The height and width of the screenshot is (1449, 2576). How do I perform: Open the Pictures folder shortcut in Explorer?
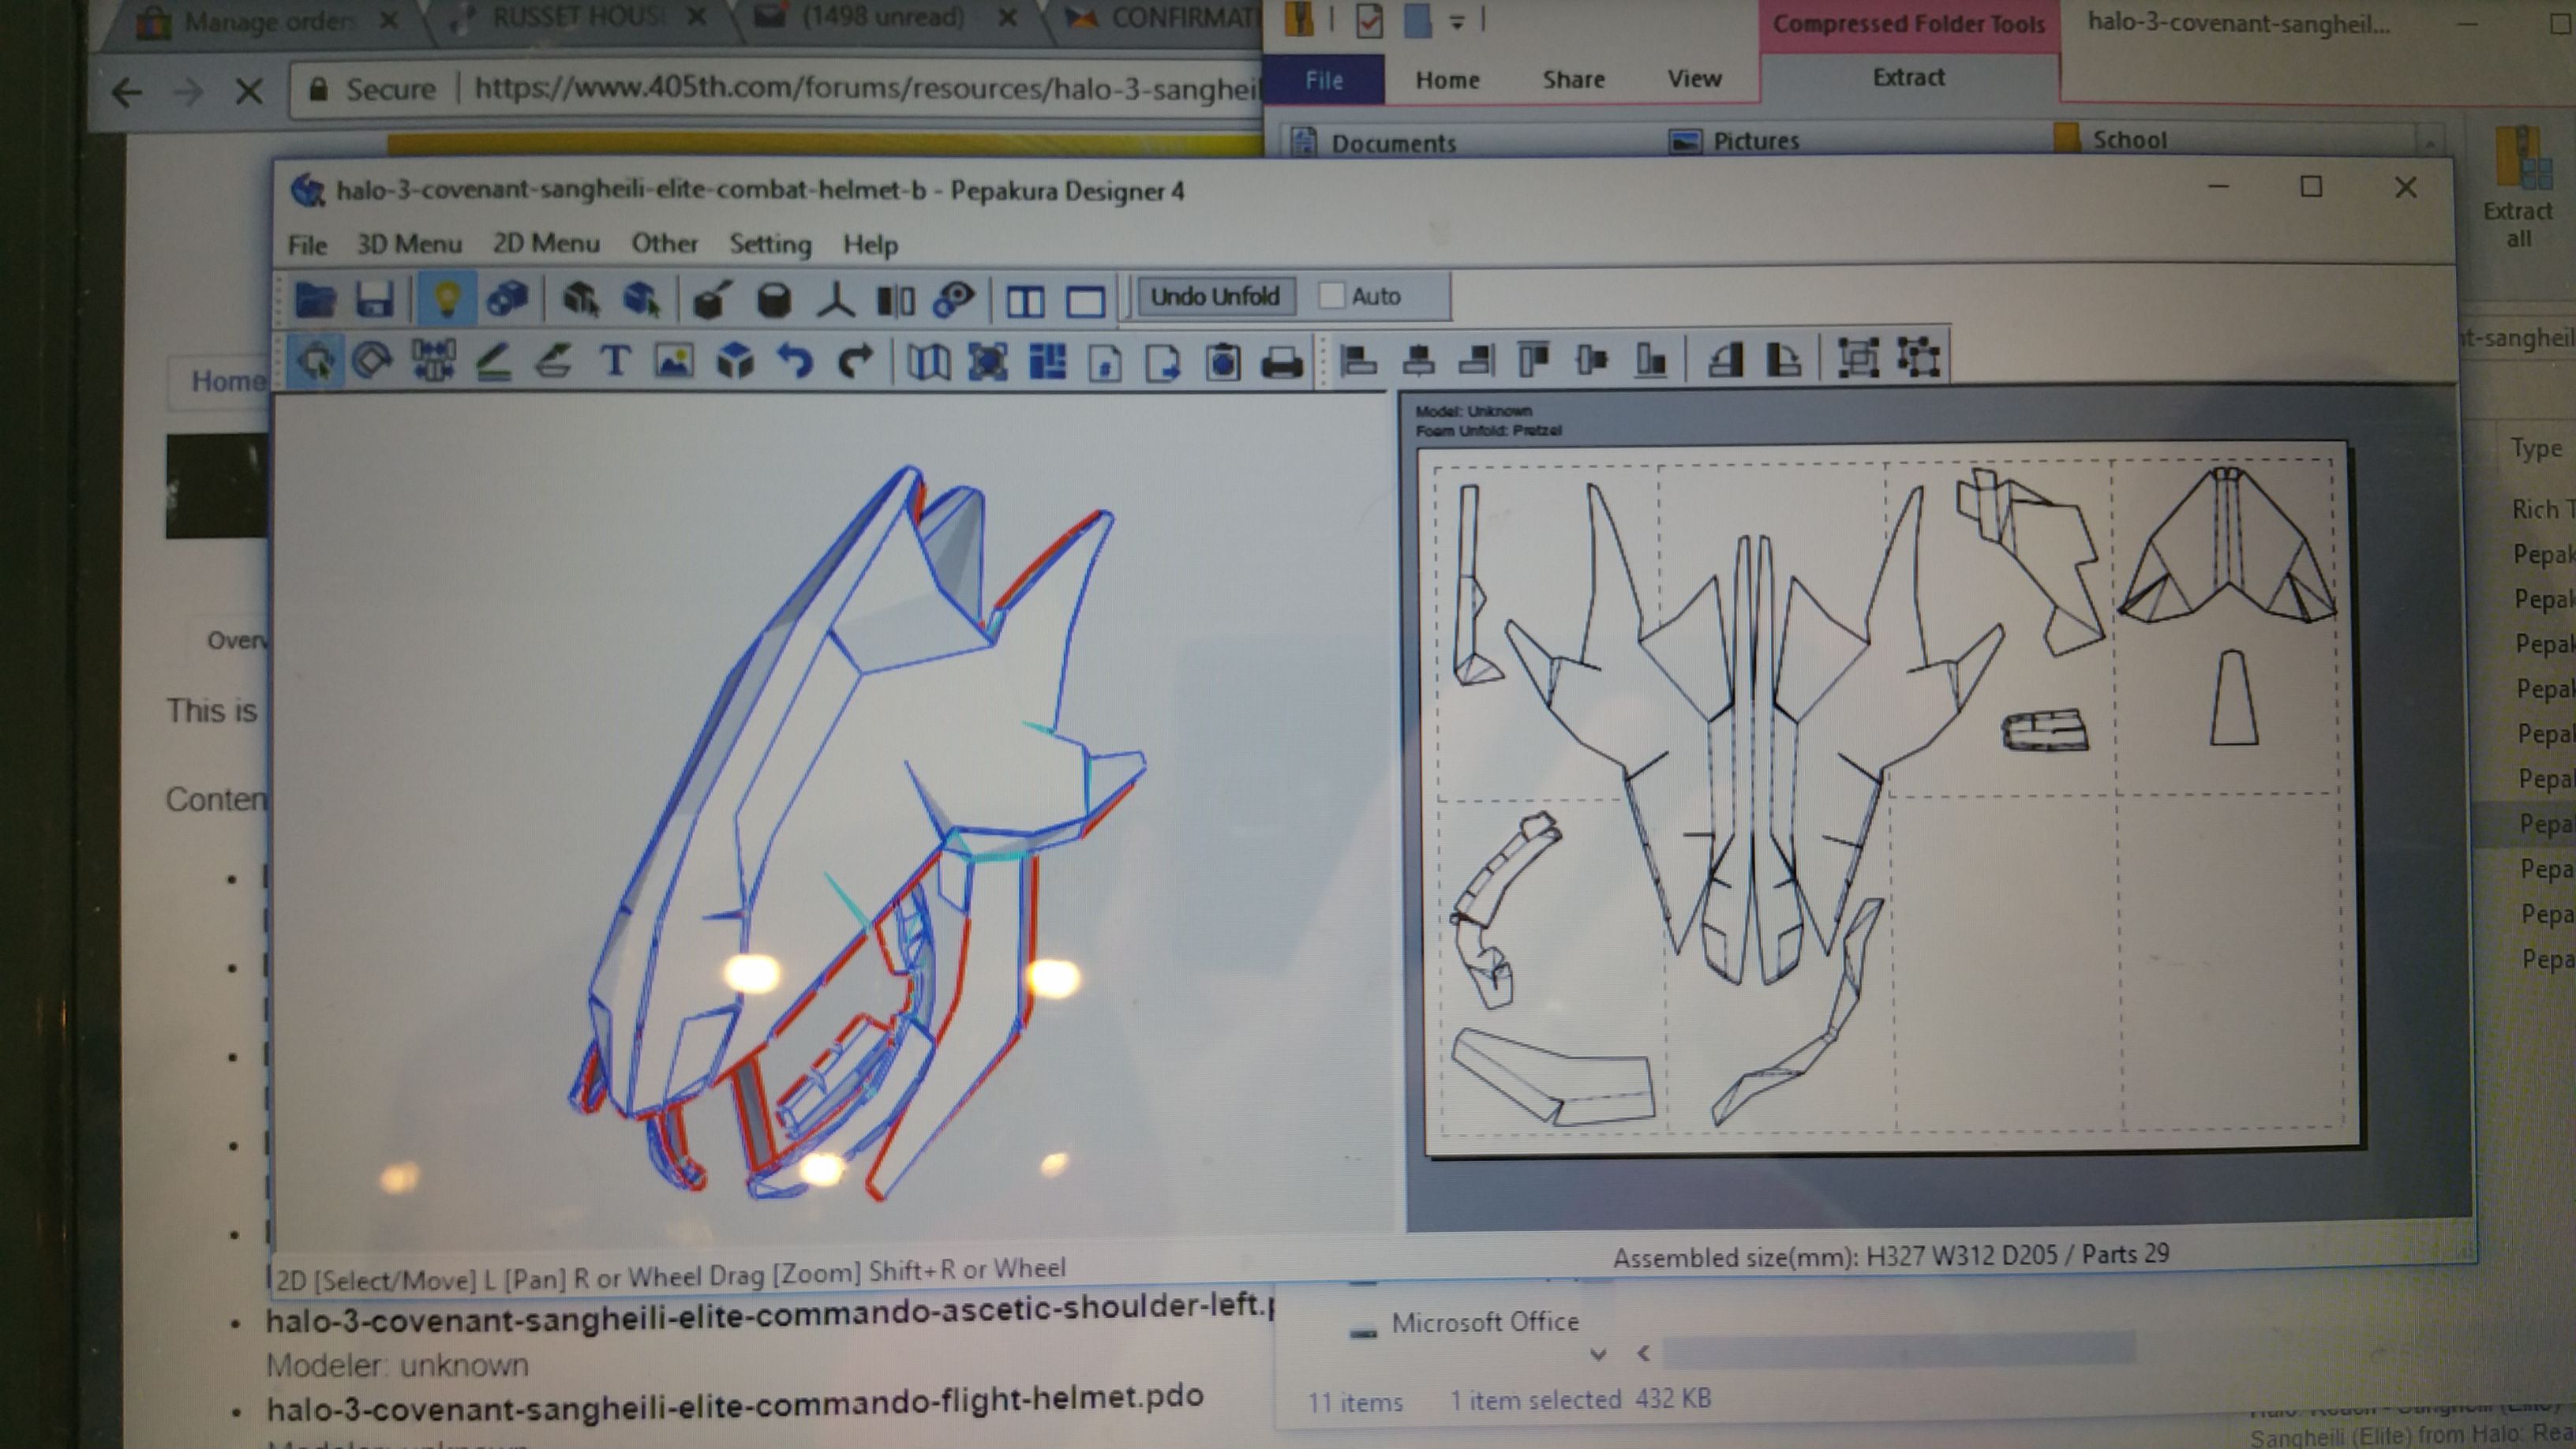[1734, 141]
